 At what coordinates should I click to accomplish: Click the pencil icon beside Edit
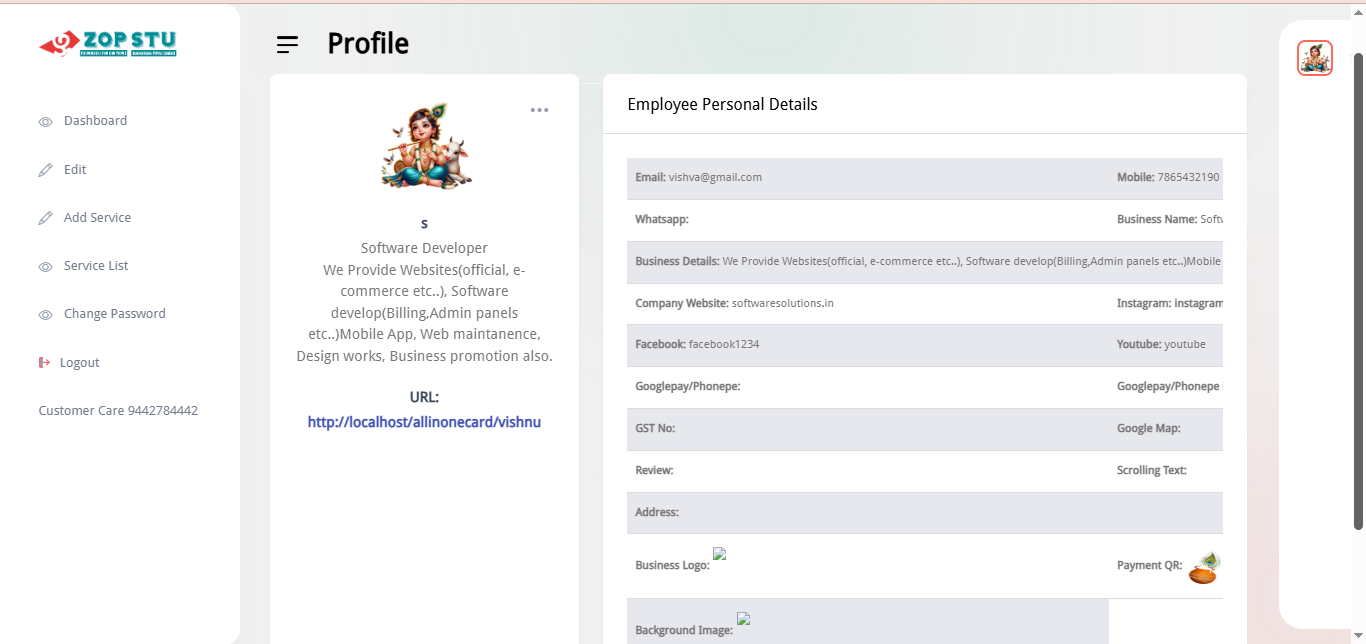coord(45,170)
